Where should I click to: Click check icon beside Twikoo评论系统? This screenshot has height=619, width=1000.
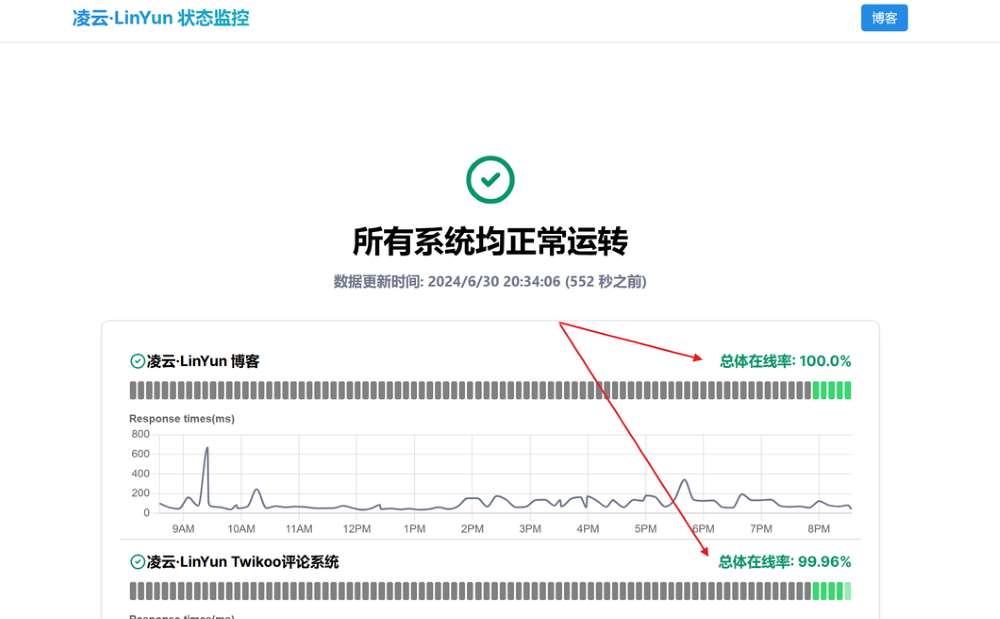pos(138,562)
